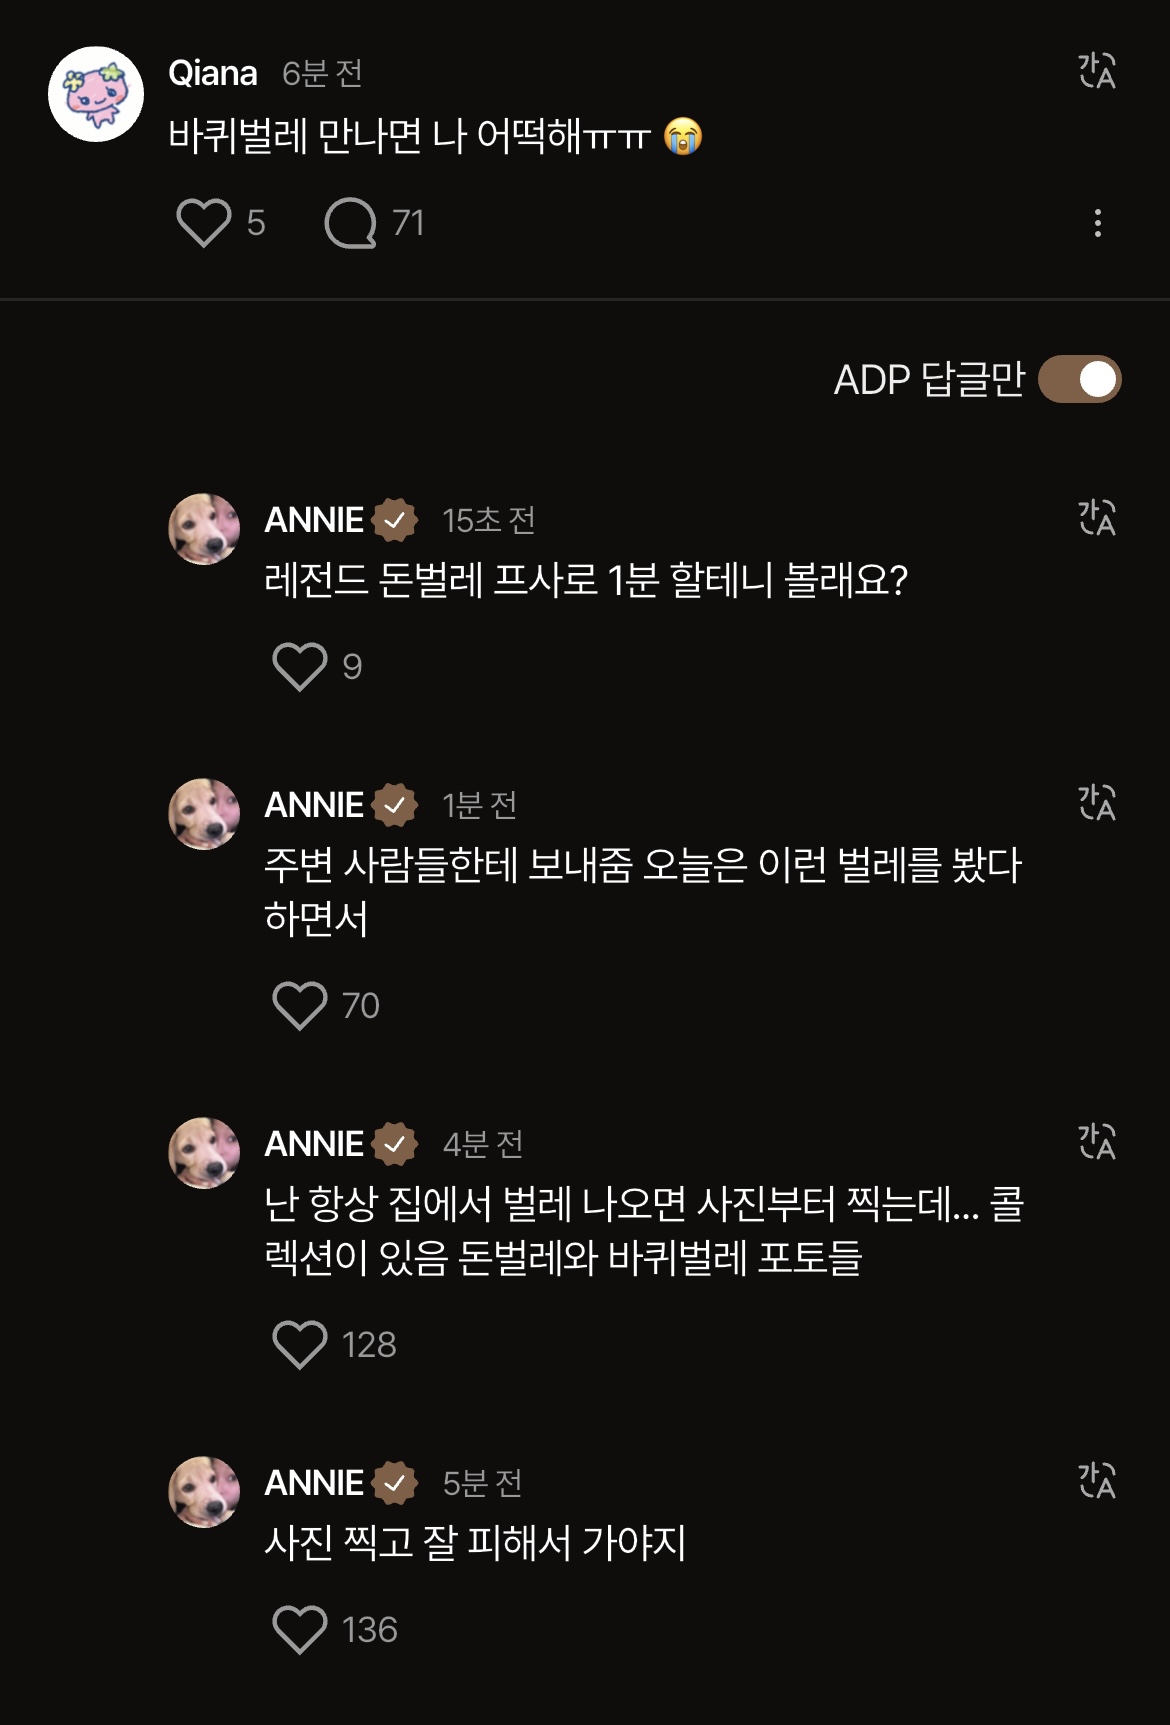Tap ANNIE's name on the 1분 전 reply
The image size is (1170, 1725).
click(x=314, y=805)
